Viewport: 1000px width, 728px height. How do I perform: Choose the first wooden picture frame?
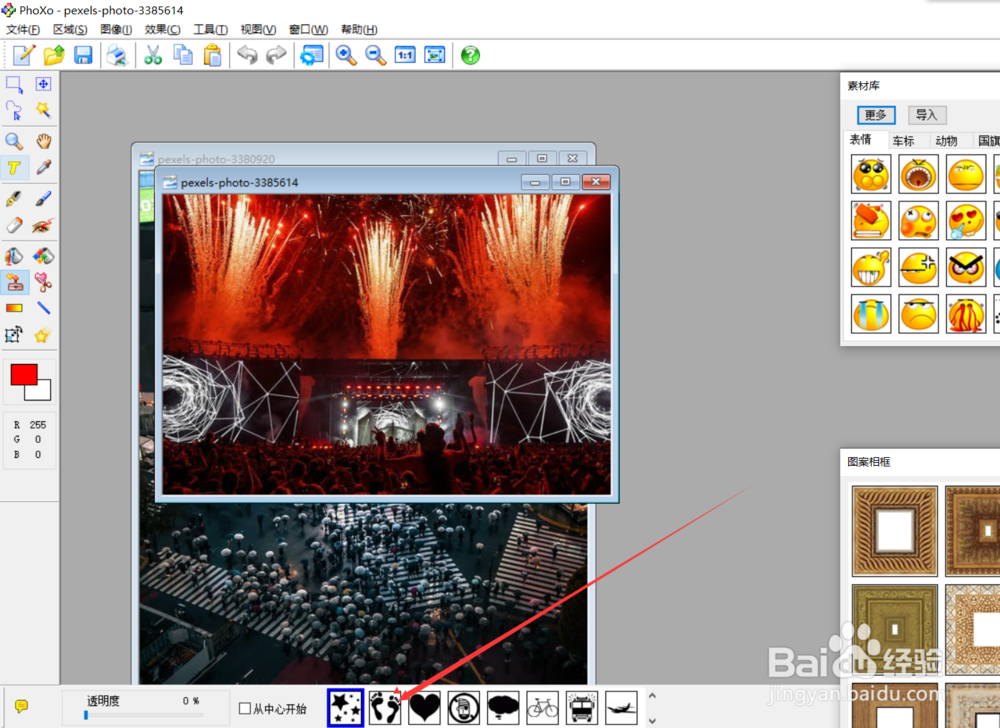895,531
